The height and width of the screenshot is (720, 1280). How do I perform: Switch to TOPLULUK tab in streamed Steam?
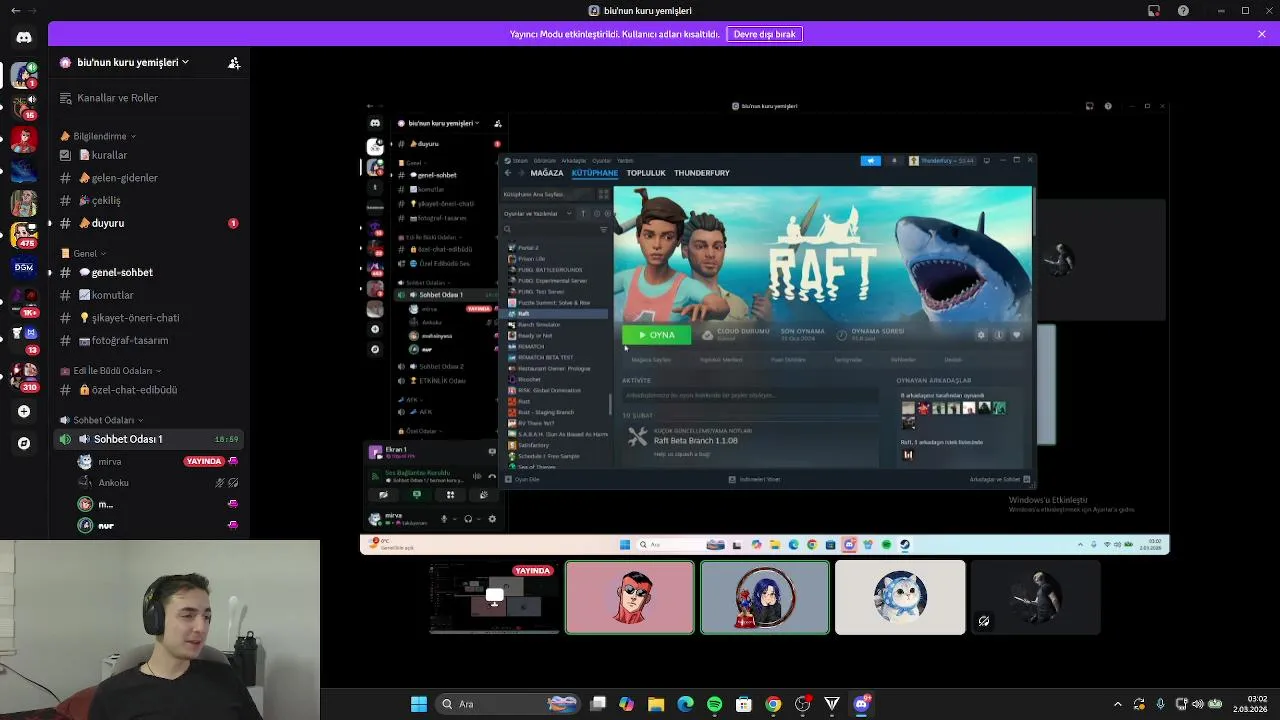646,173
